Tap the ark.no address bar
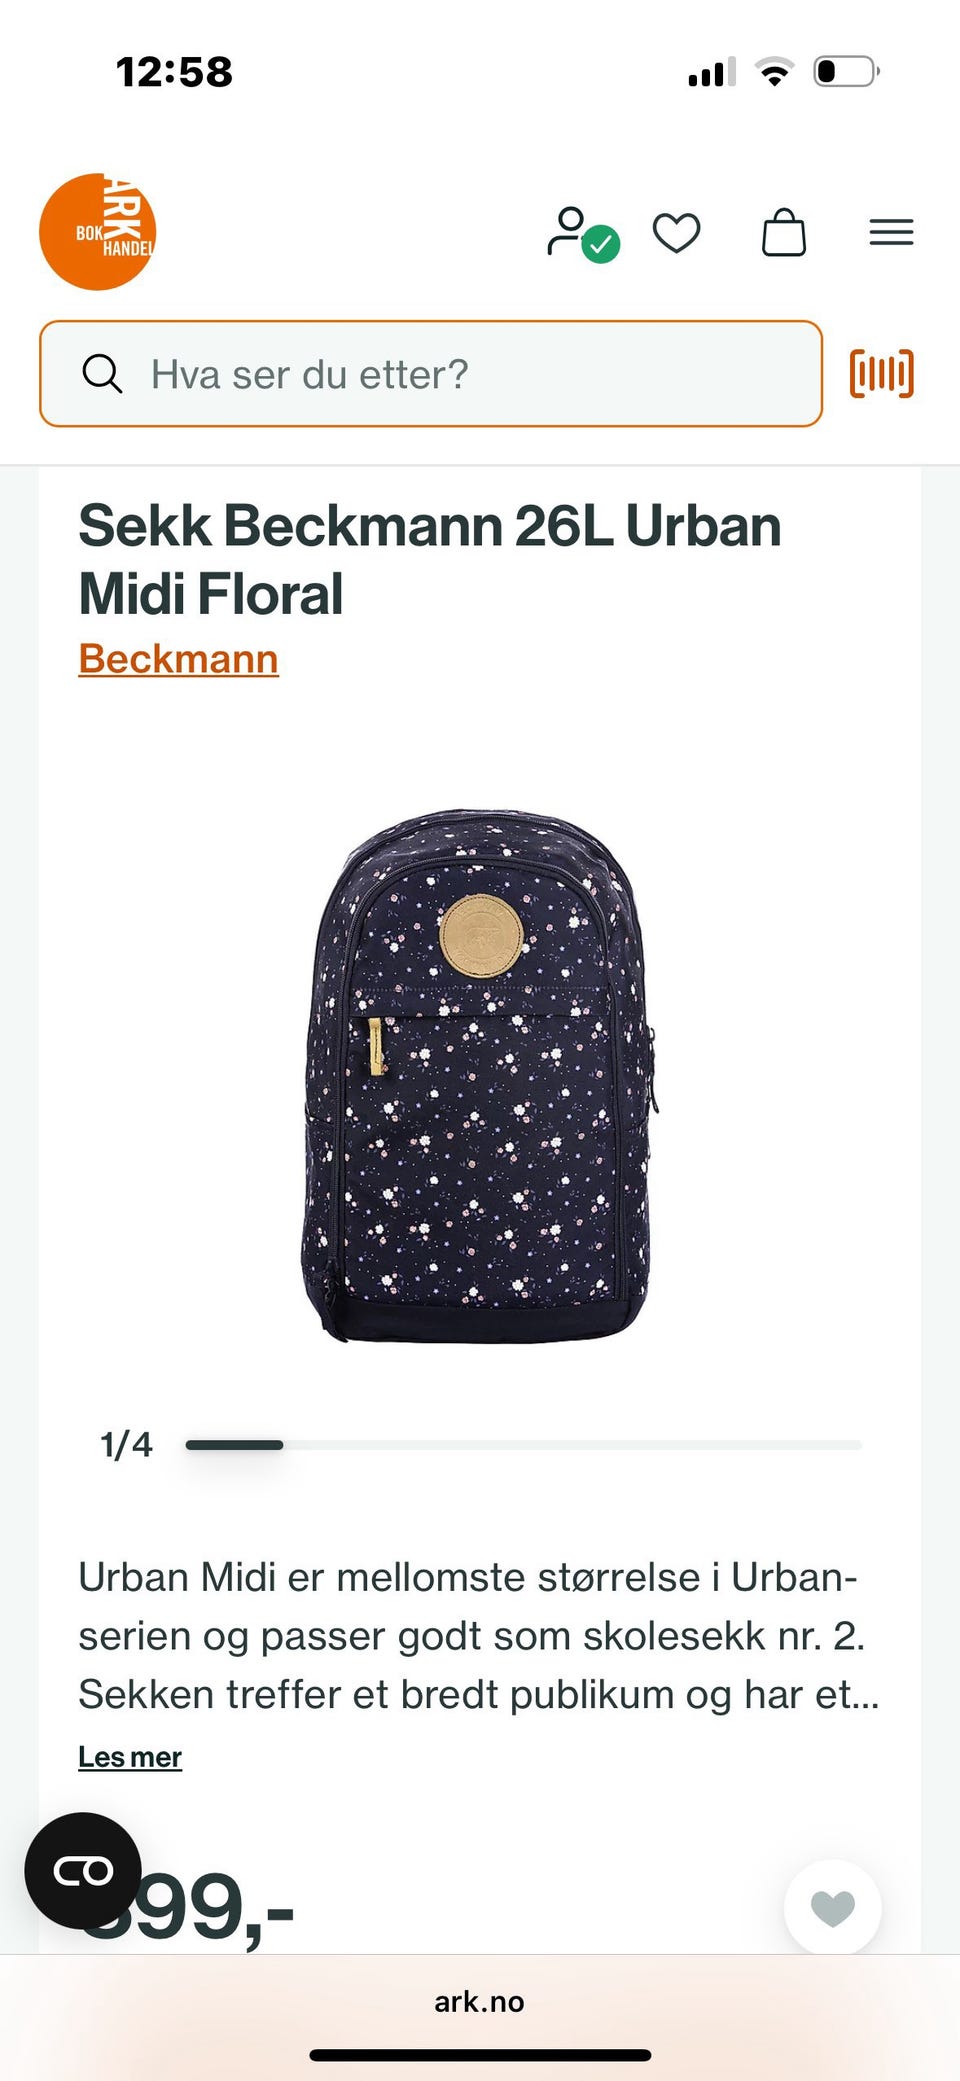This screenshot has width=960, height=2081. 479,2001
